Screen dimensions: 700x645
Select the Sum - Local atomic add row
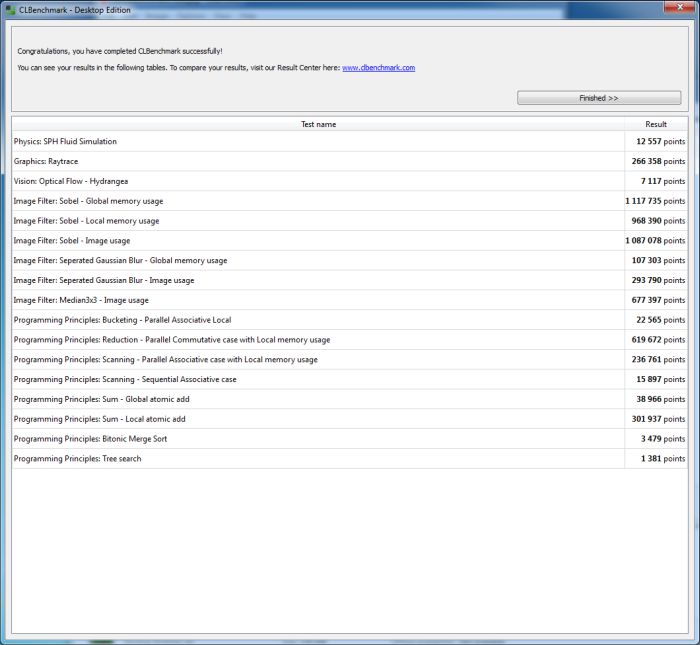[350, 419]
